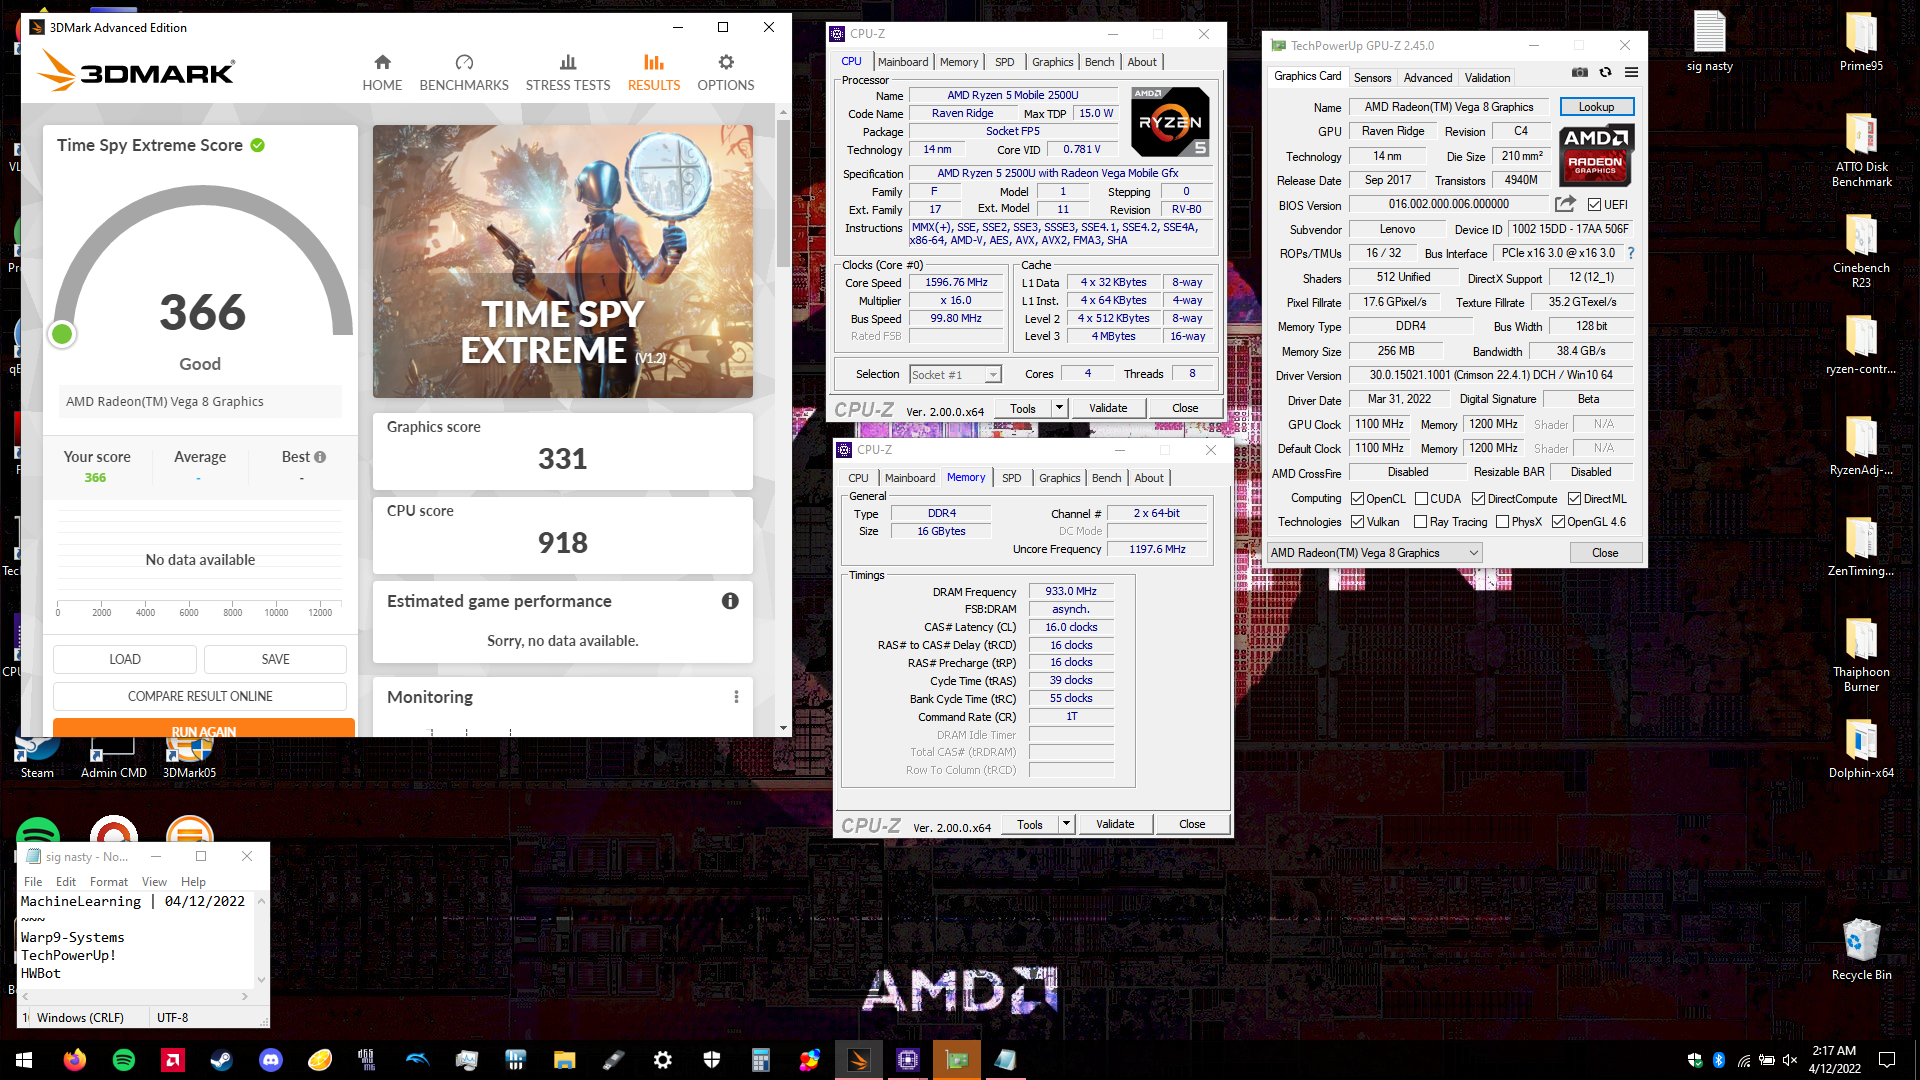Open the Monitoring three-dot menu
This screenshot has height=1080, width=1920.
pyautogui.click(x=736, y=697)
